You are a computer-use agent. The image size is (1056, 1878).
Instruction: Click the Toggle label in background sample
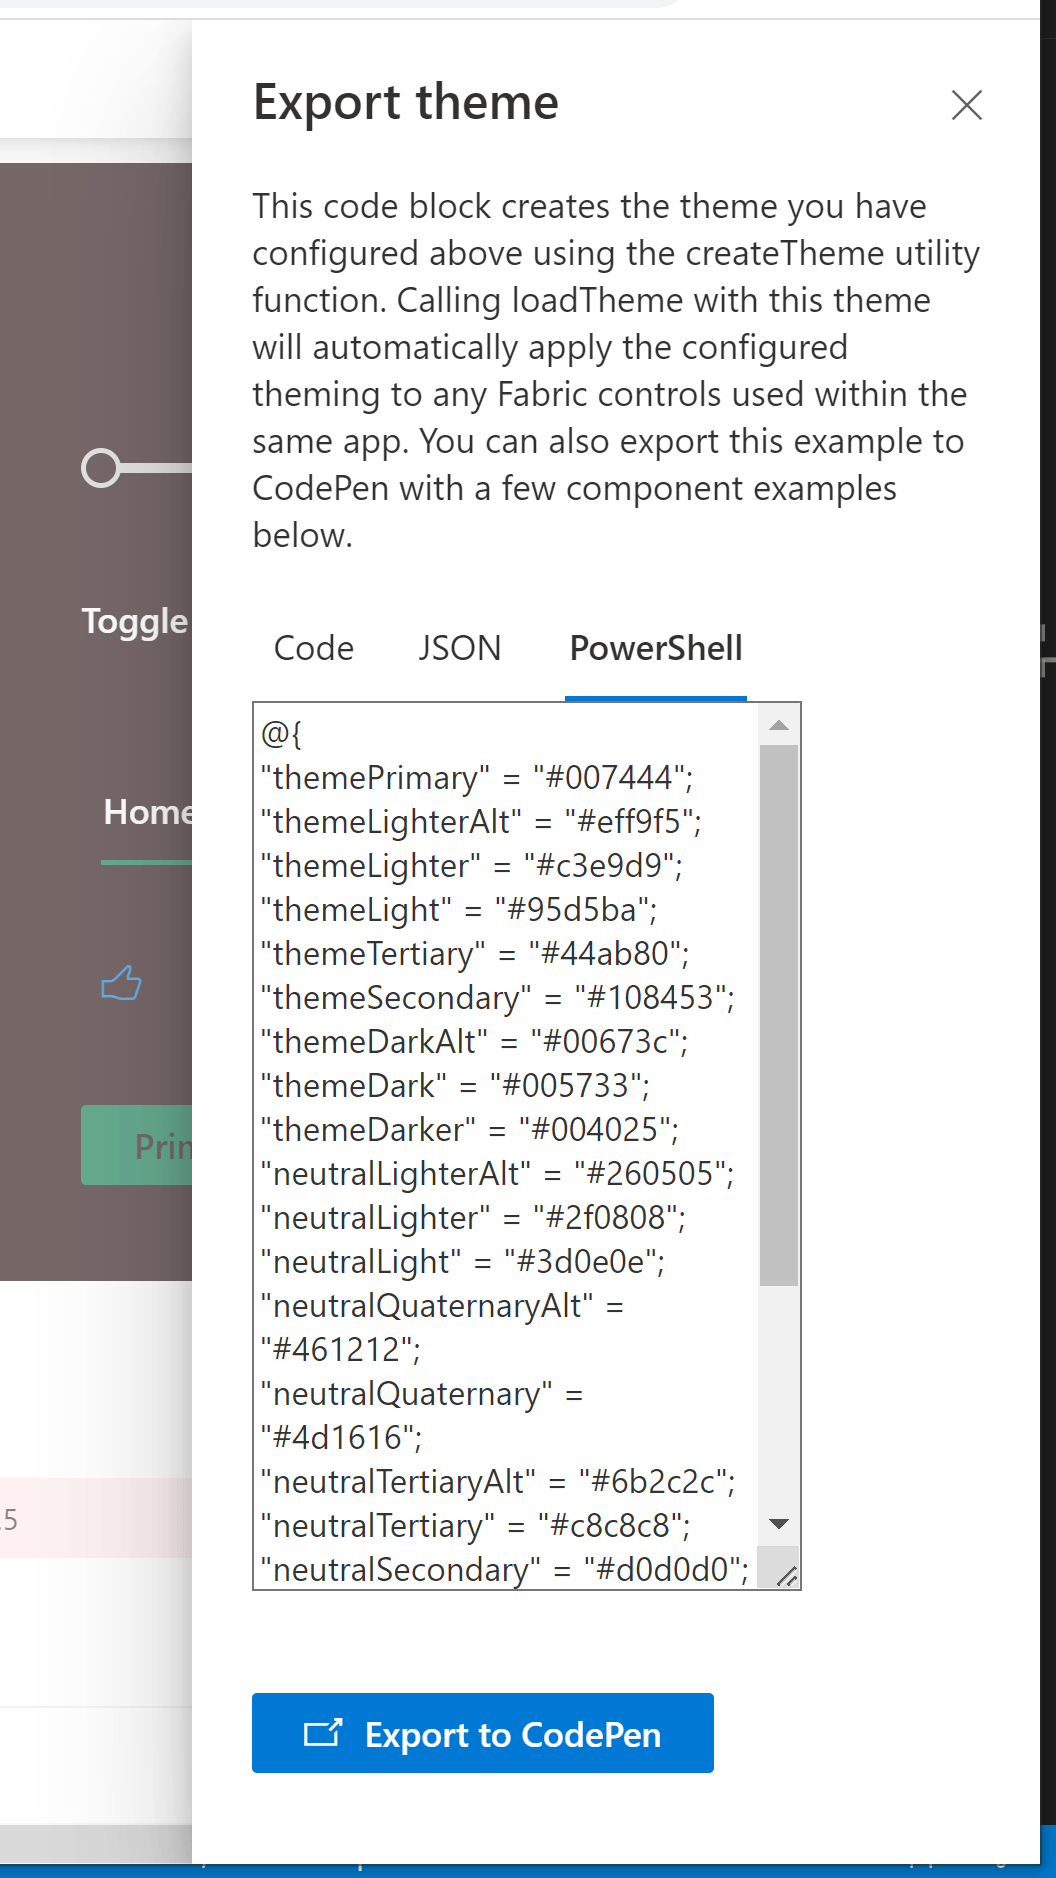pos(135,621)
